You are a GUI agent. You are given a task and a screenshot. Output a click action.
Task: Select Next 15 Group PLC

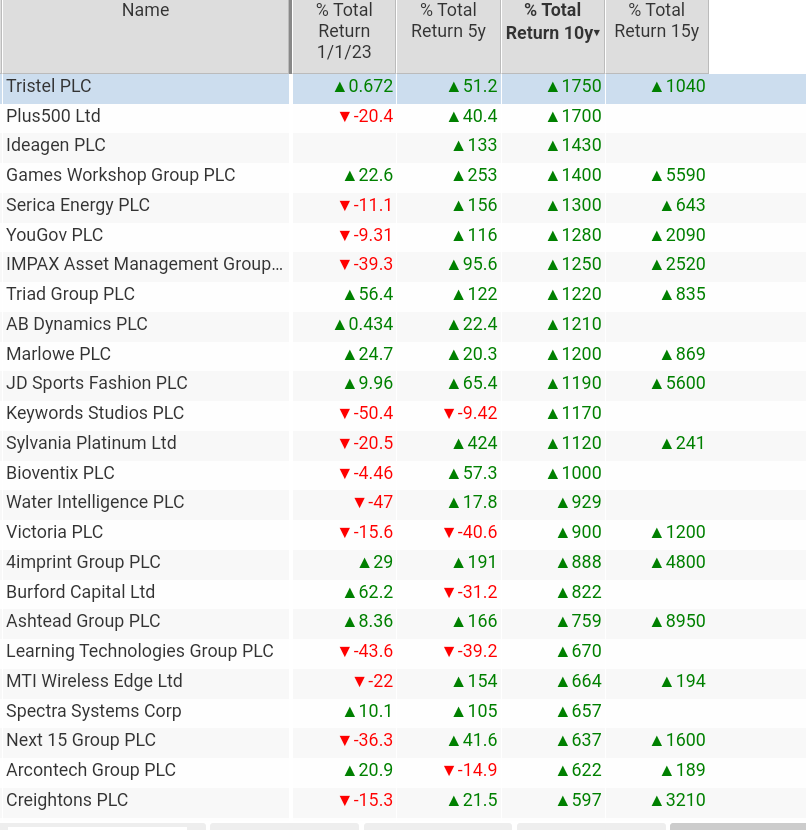81,740
